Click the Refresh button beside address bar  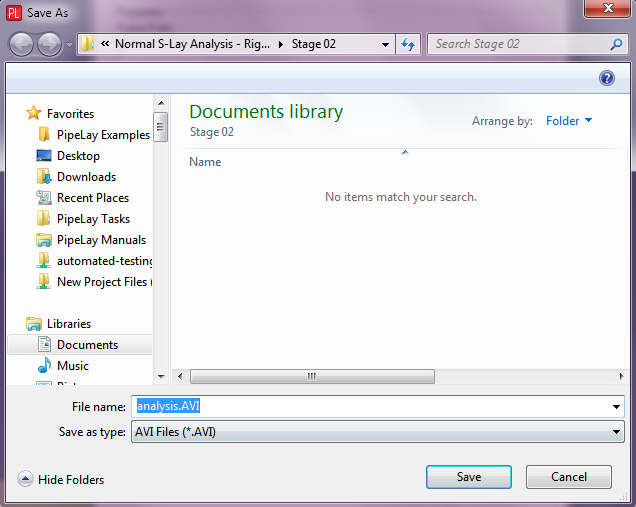408,45
